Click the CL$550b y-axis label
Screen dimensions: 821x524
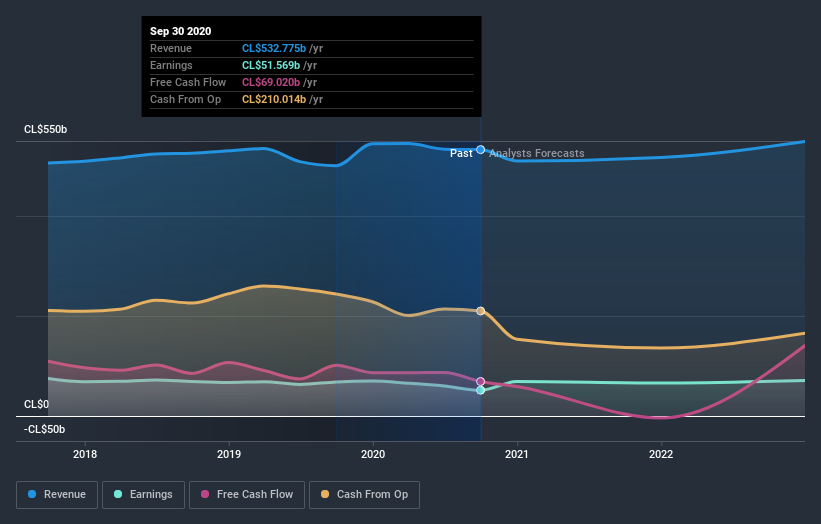pos(46,129)
